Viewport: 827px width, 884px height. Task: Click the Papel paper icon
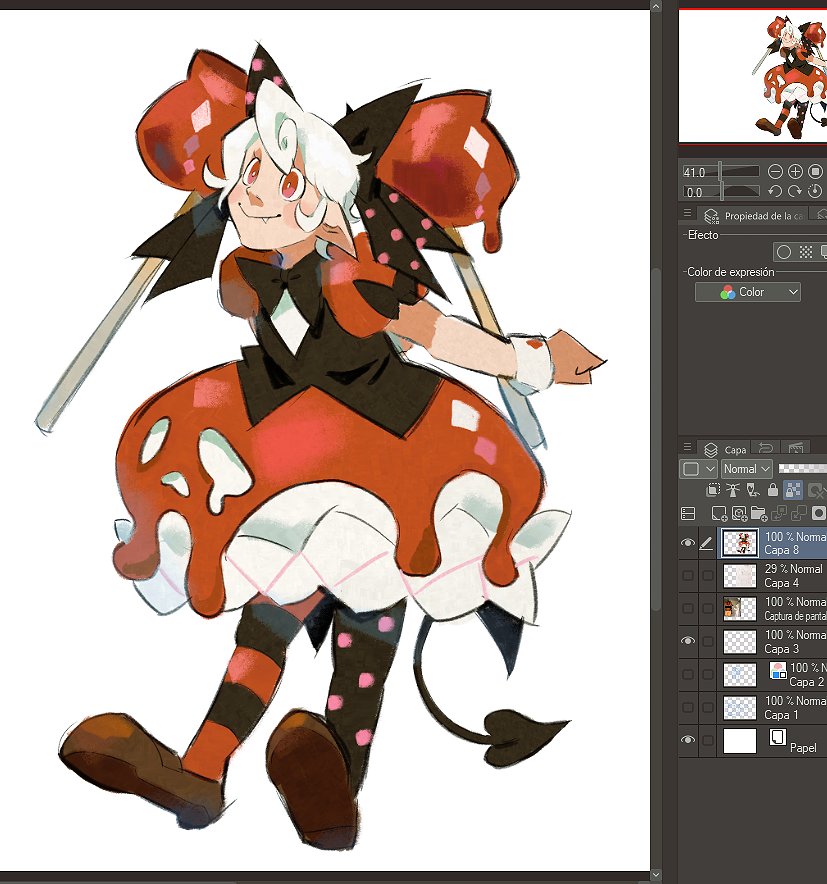click(778, 737)
